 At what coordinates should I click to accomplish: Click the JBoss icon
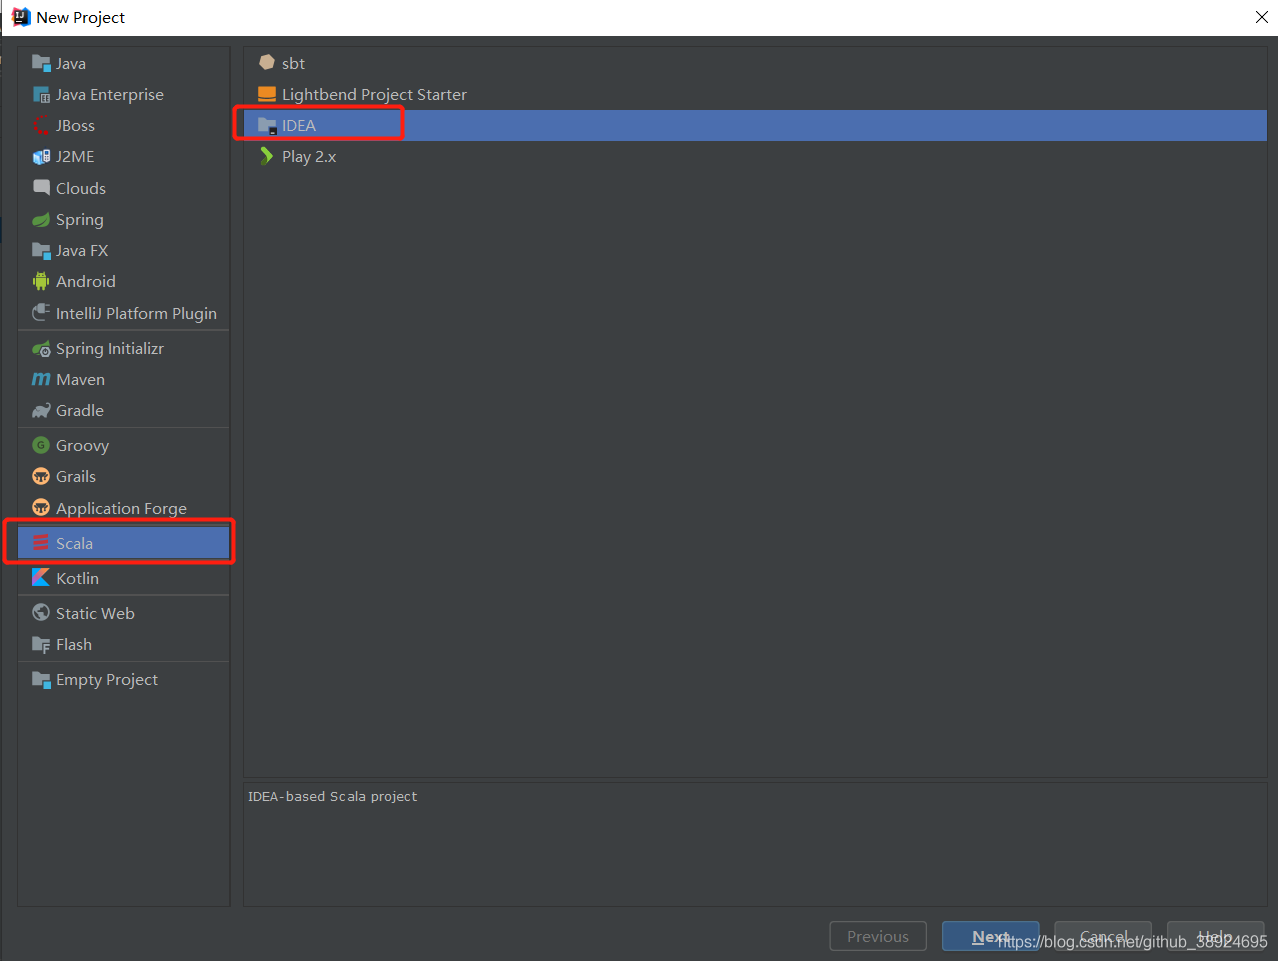[41, 125]
